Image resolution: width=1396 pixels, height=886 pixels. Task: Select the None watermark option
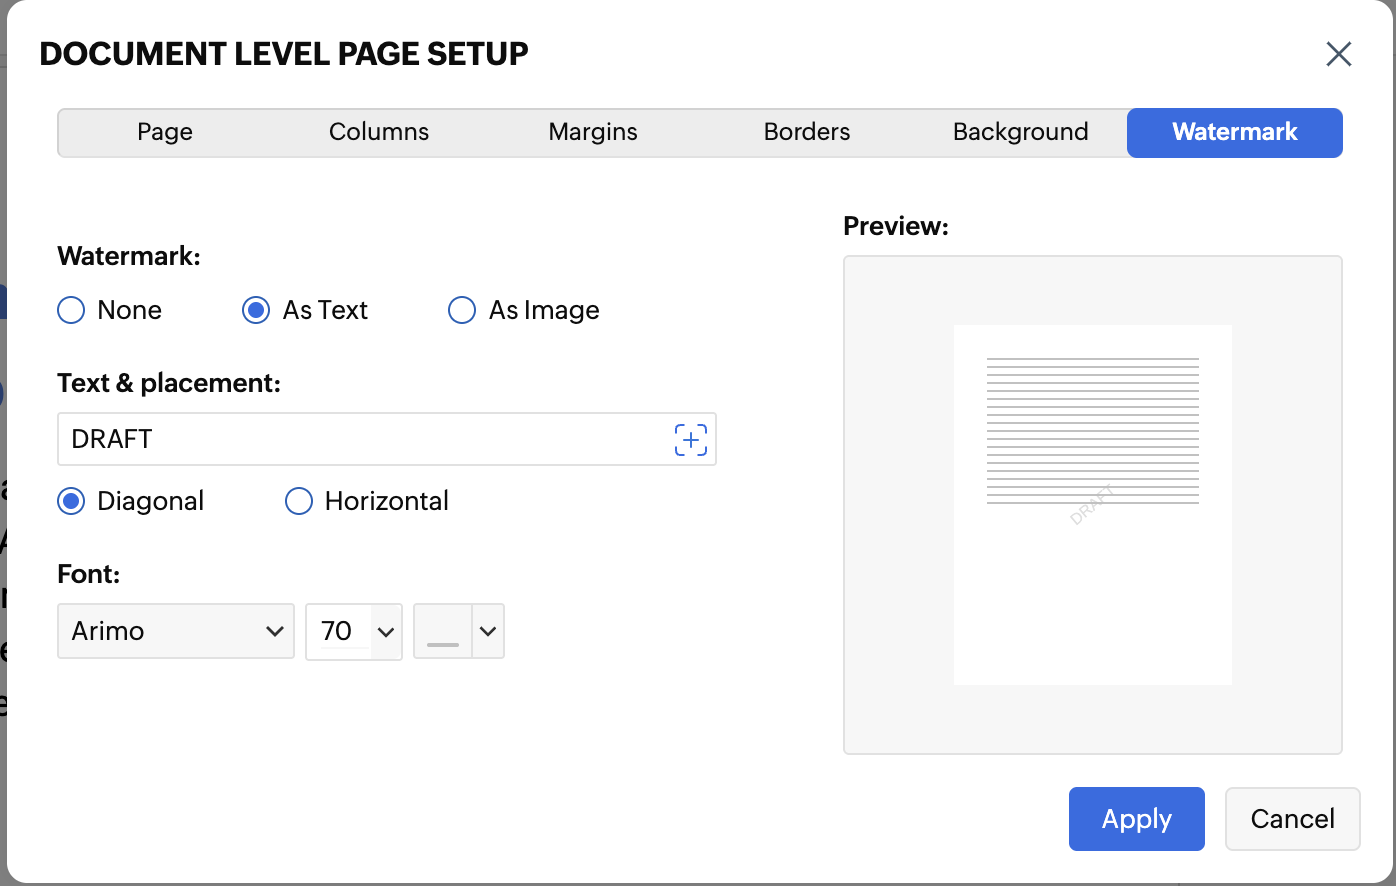(x=71, y=310)
